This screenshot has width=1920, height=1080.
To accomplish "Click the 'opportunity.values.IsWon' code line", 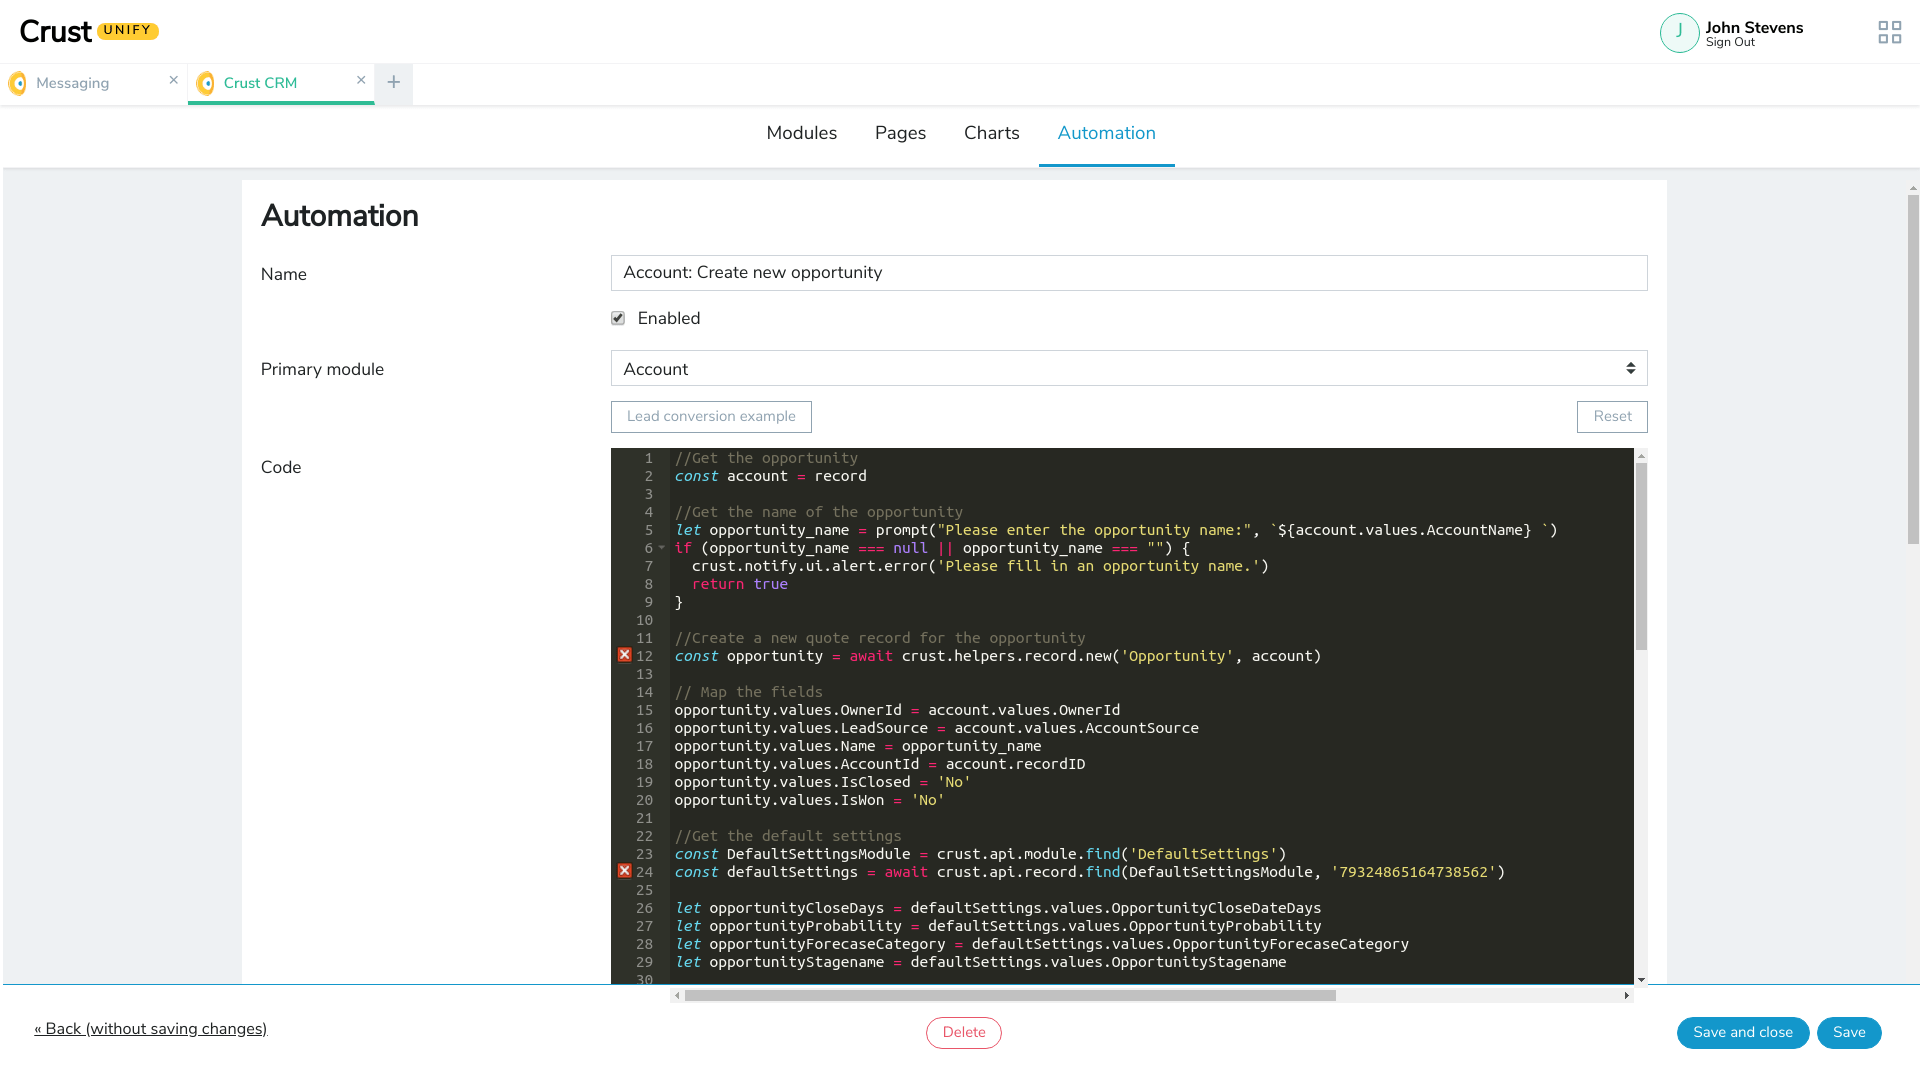I will pos(809,800).
